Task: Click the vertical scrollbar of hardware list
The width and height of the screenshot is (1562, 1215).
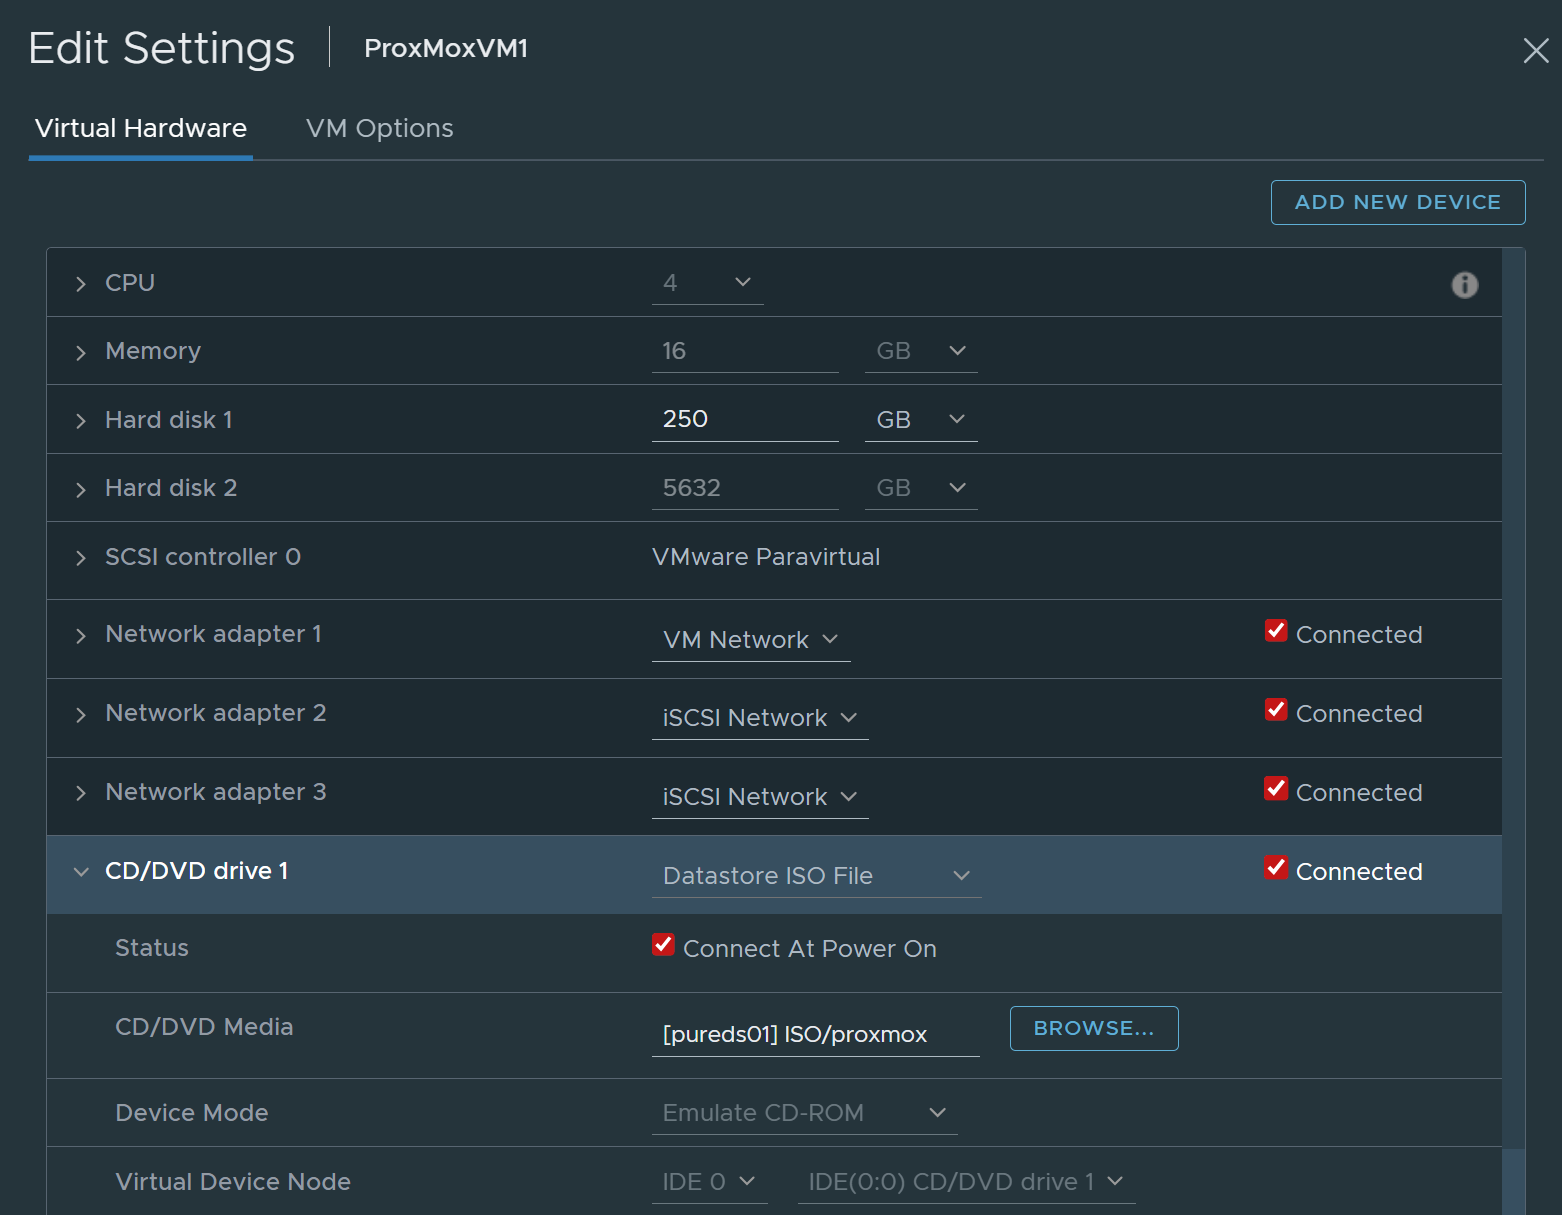Action: click(1513, 700)
